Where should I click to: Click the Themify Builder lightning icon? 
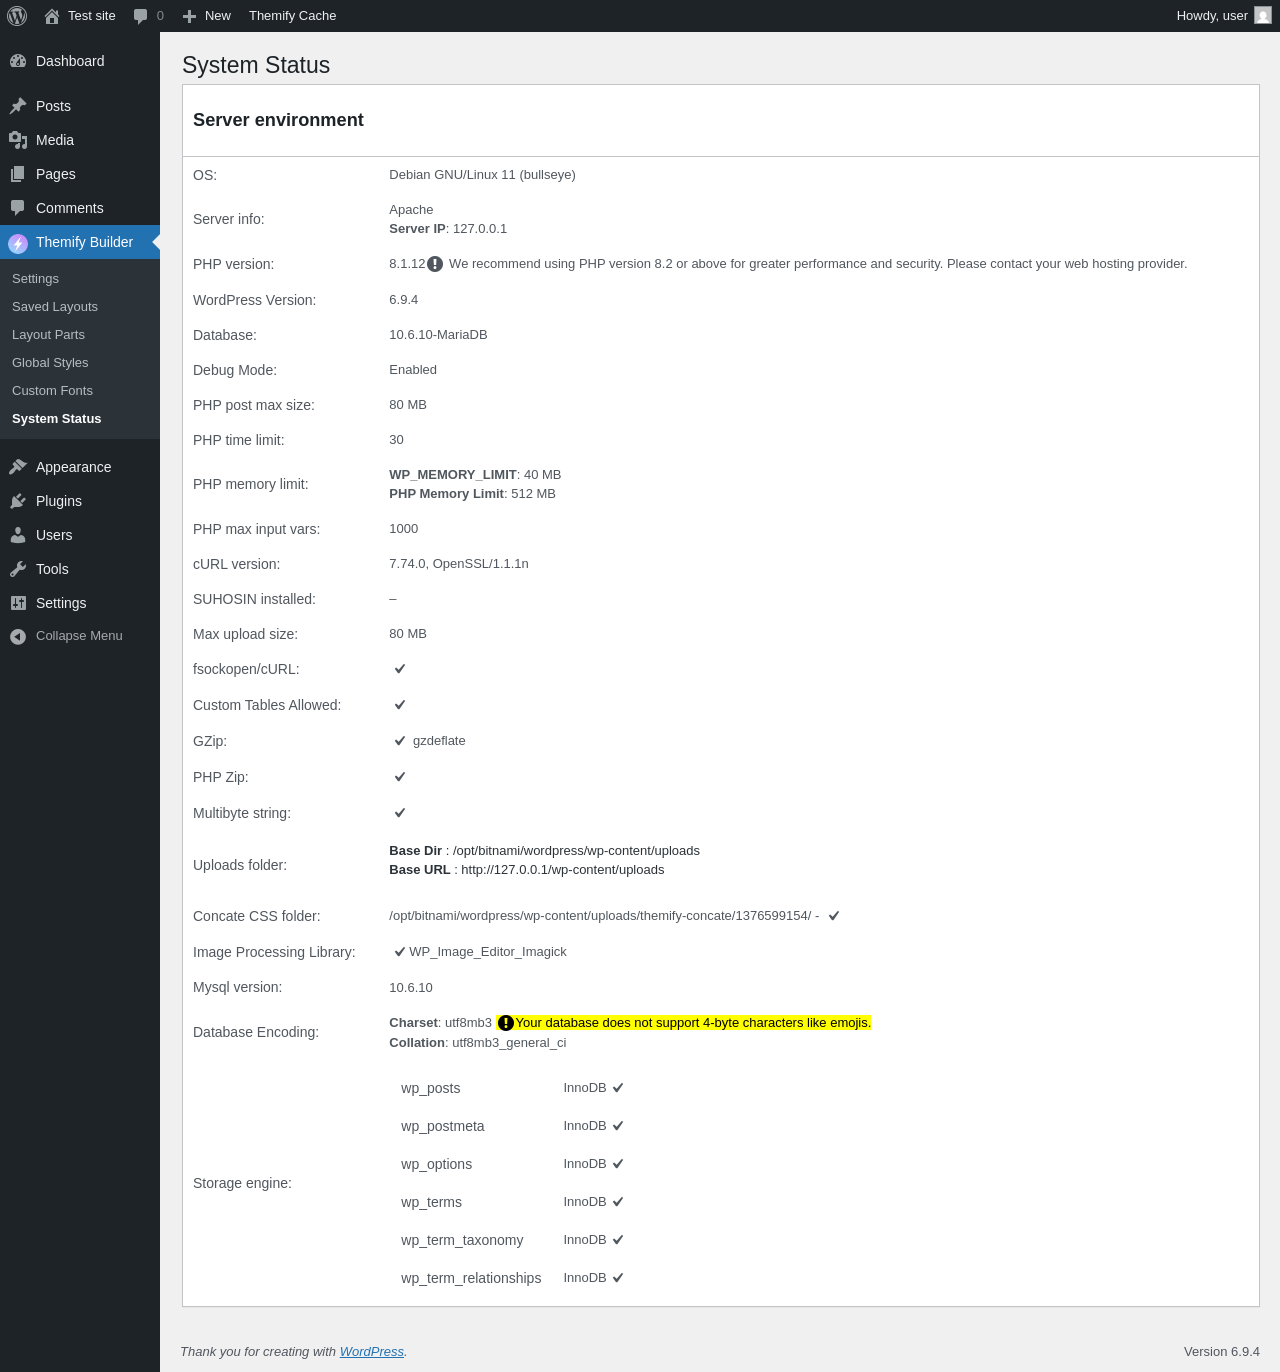(18, 243)
